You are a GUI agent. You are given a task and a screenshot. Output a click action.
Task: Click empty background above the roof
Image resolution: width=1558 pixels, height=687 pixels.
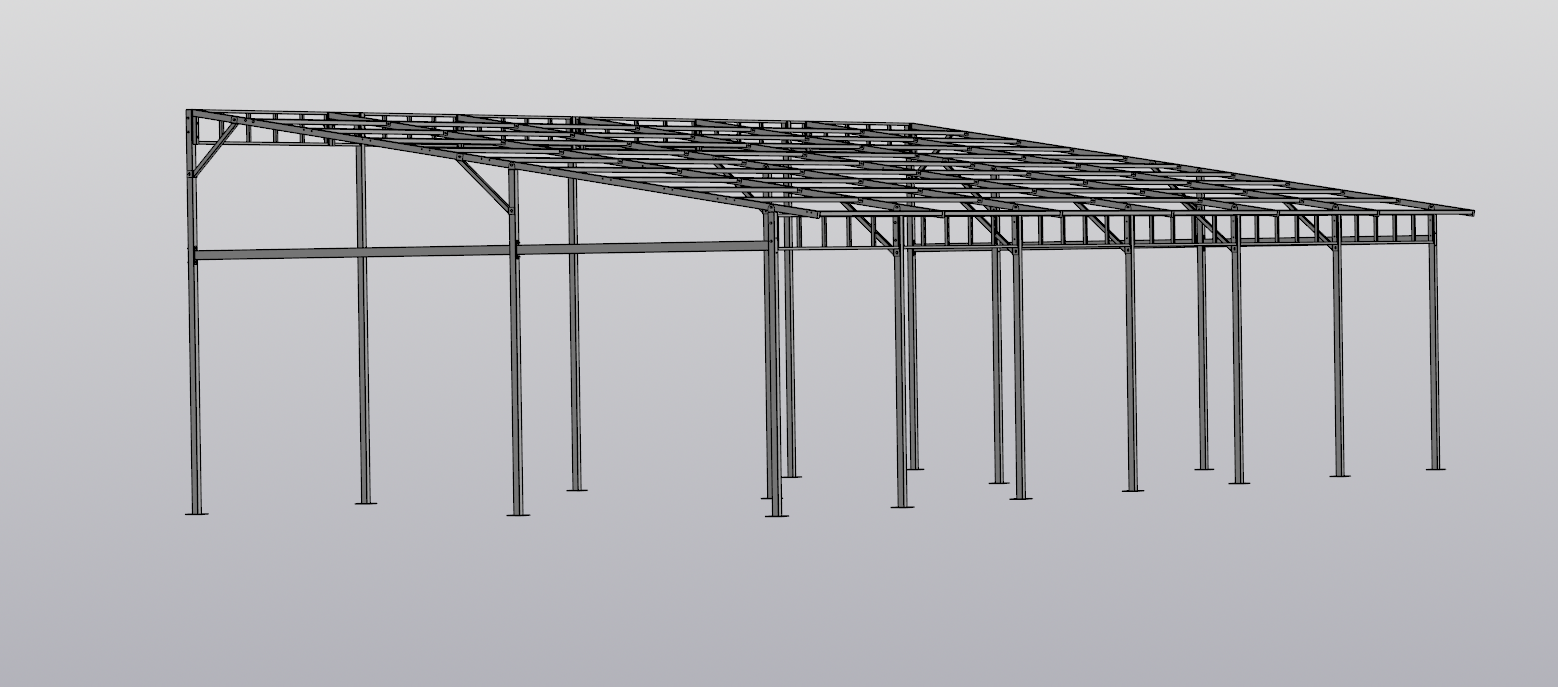780,50
